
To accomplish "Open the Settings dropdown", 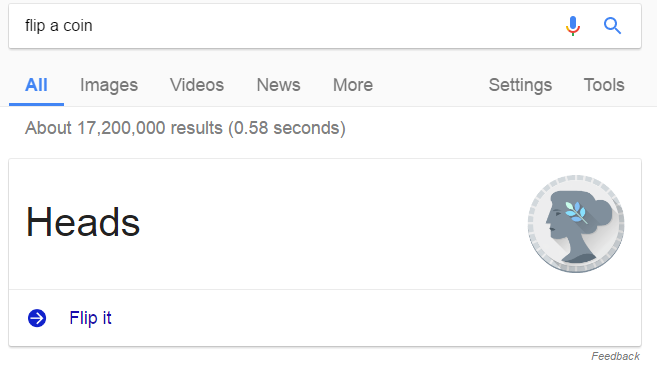I will 520,85.
